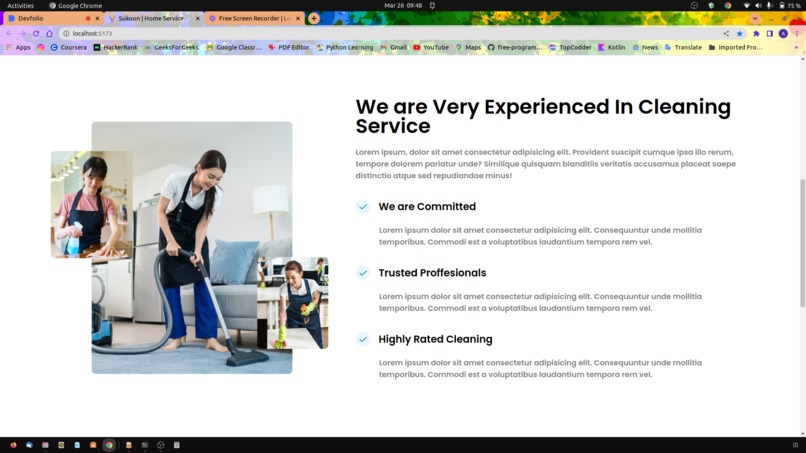Screen dimensions: 806x453
Task: Open Ubuntu Software from the dock
Action: (93, 445)
